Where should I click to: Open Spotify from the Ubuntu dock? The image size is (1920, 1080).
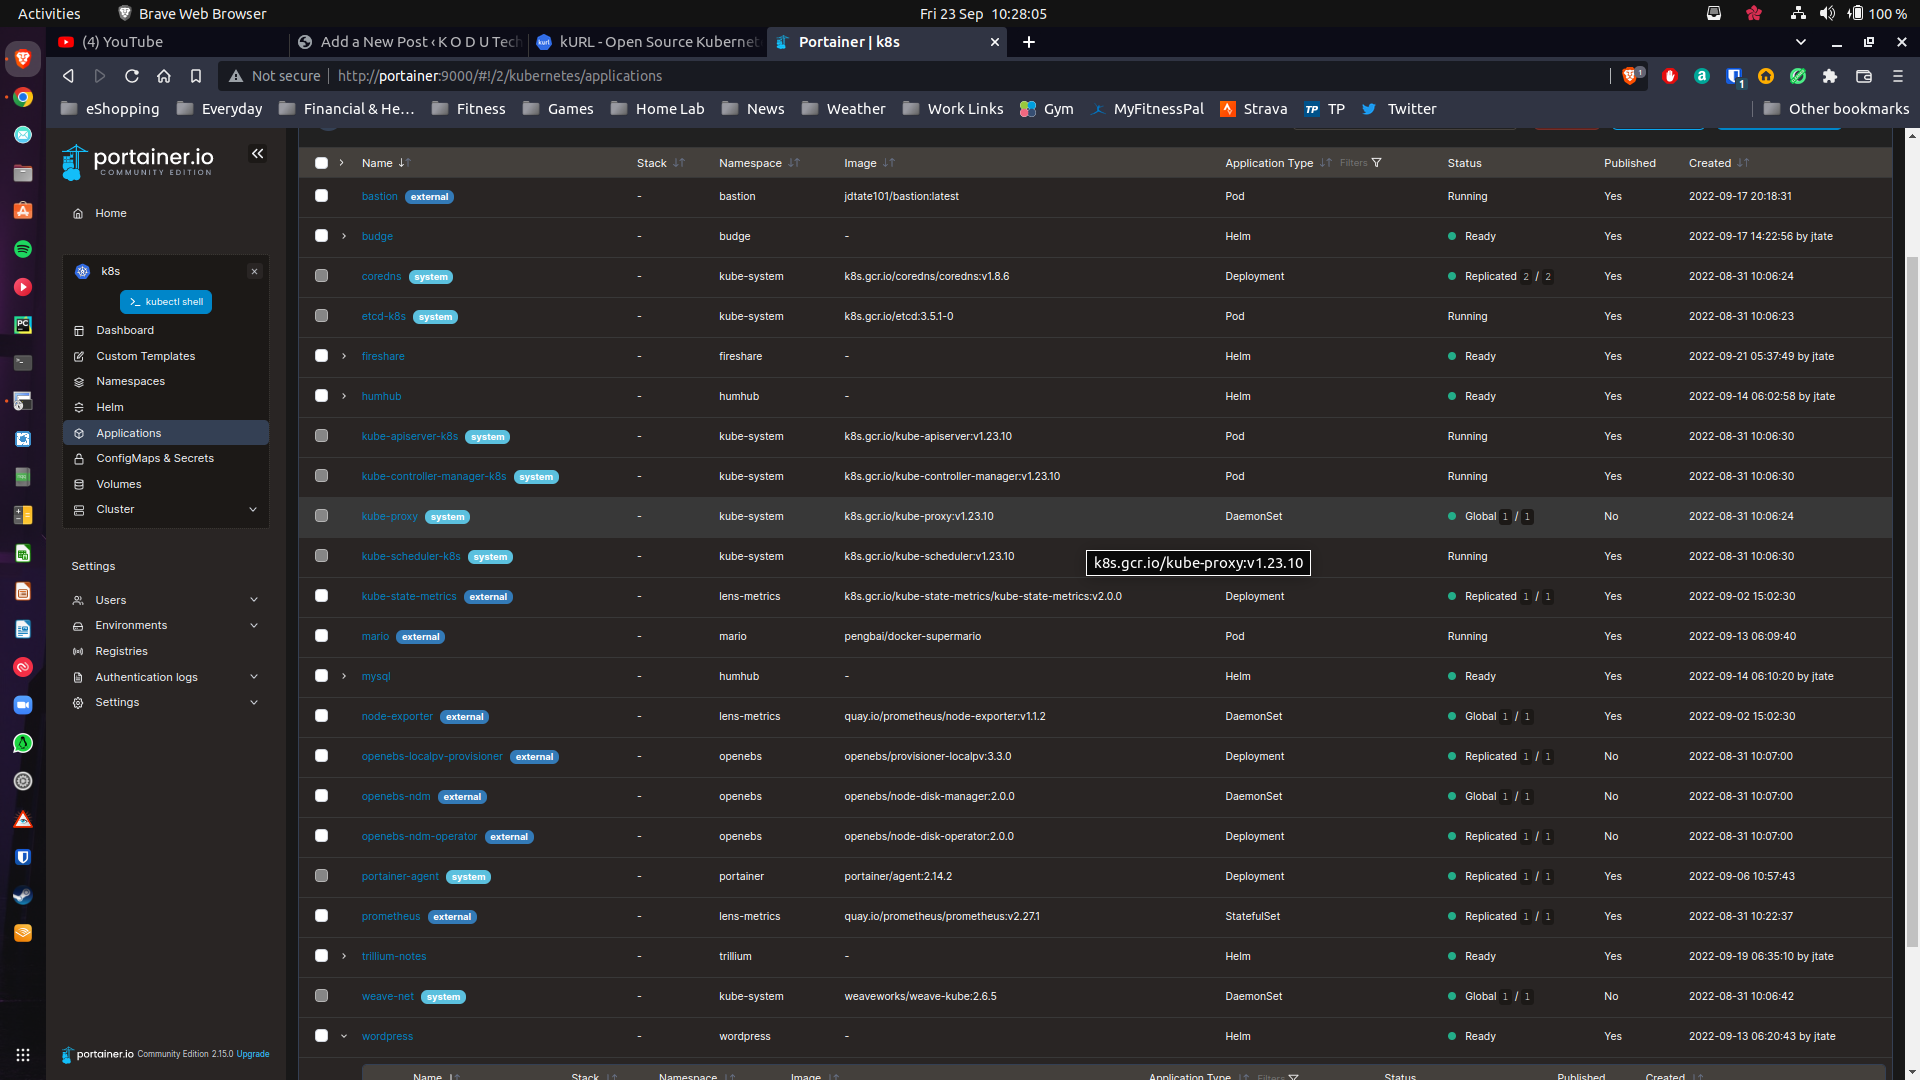[23, 249]
